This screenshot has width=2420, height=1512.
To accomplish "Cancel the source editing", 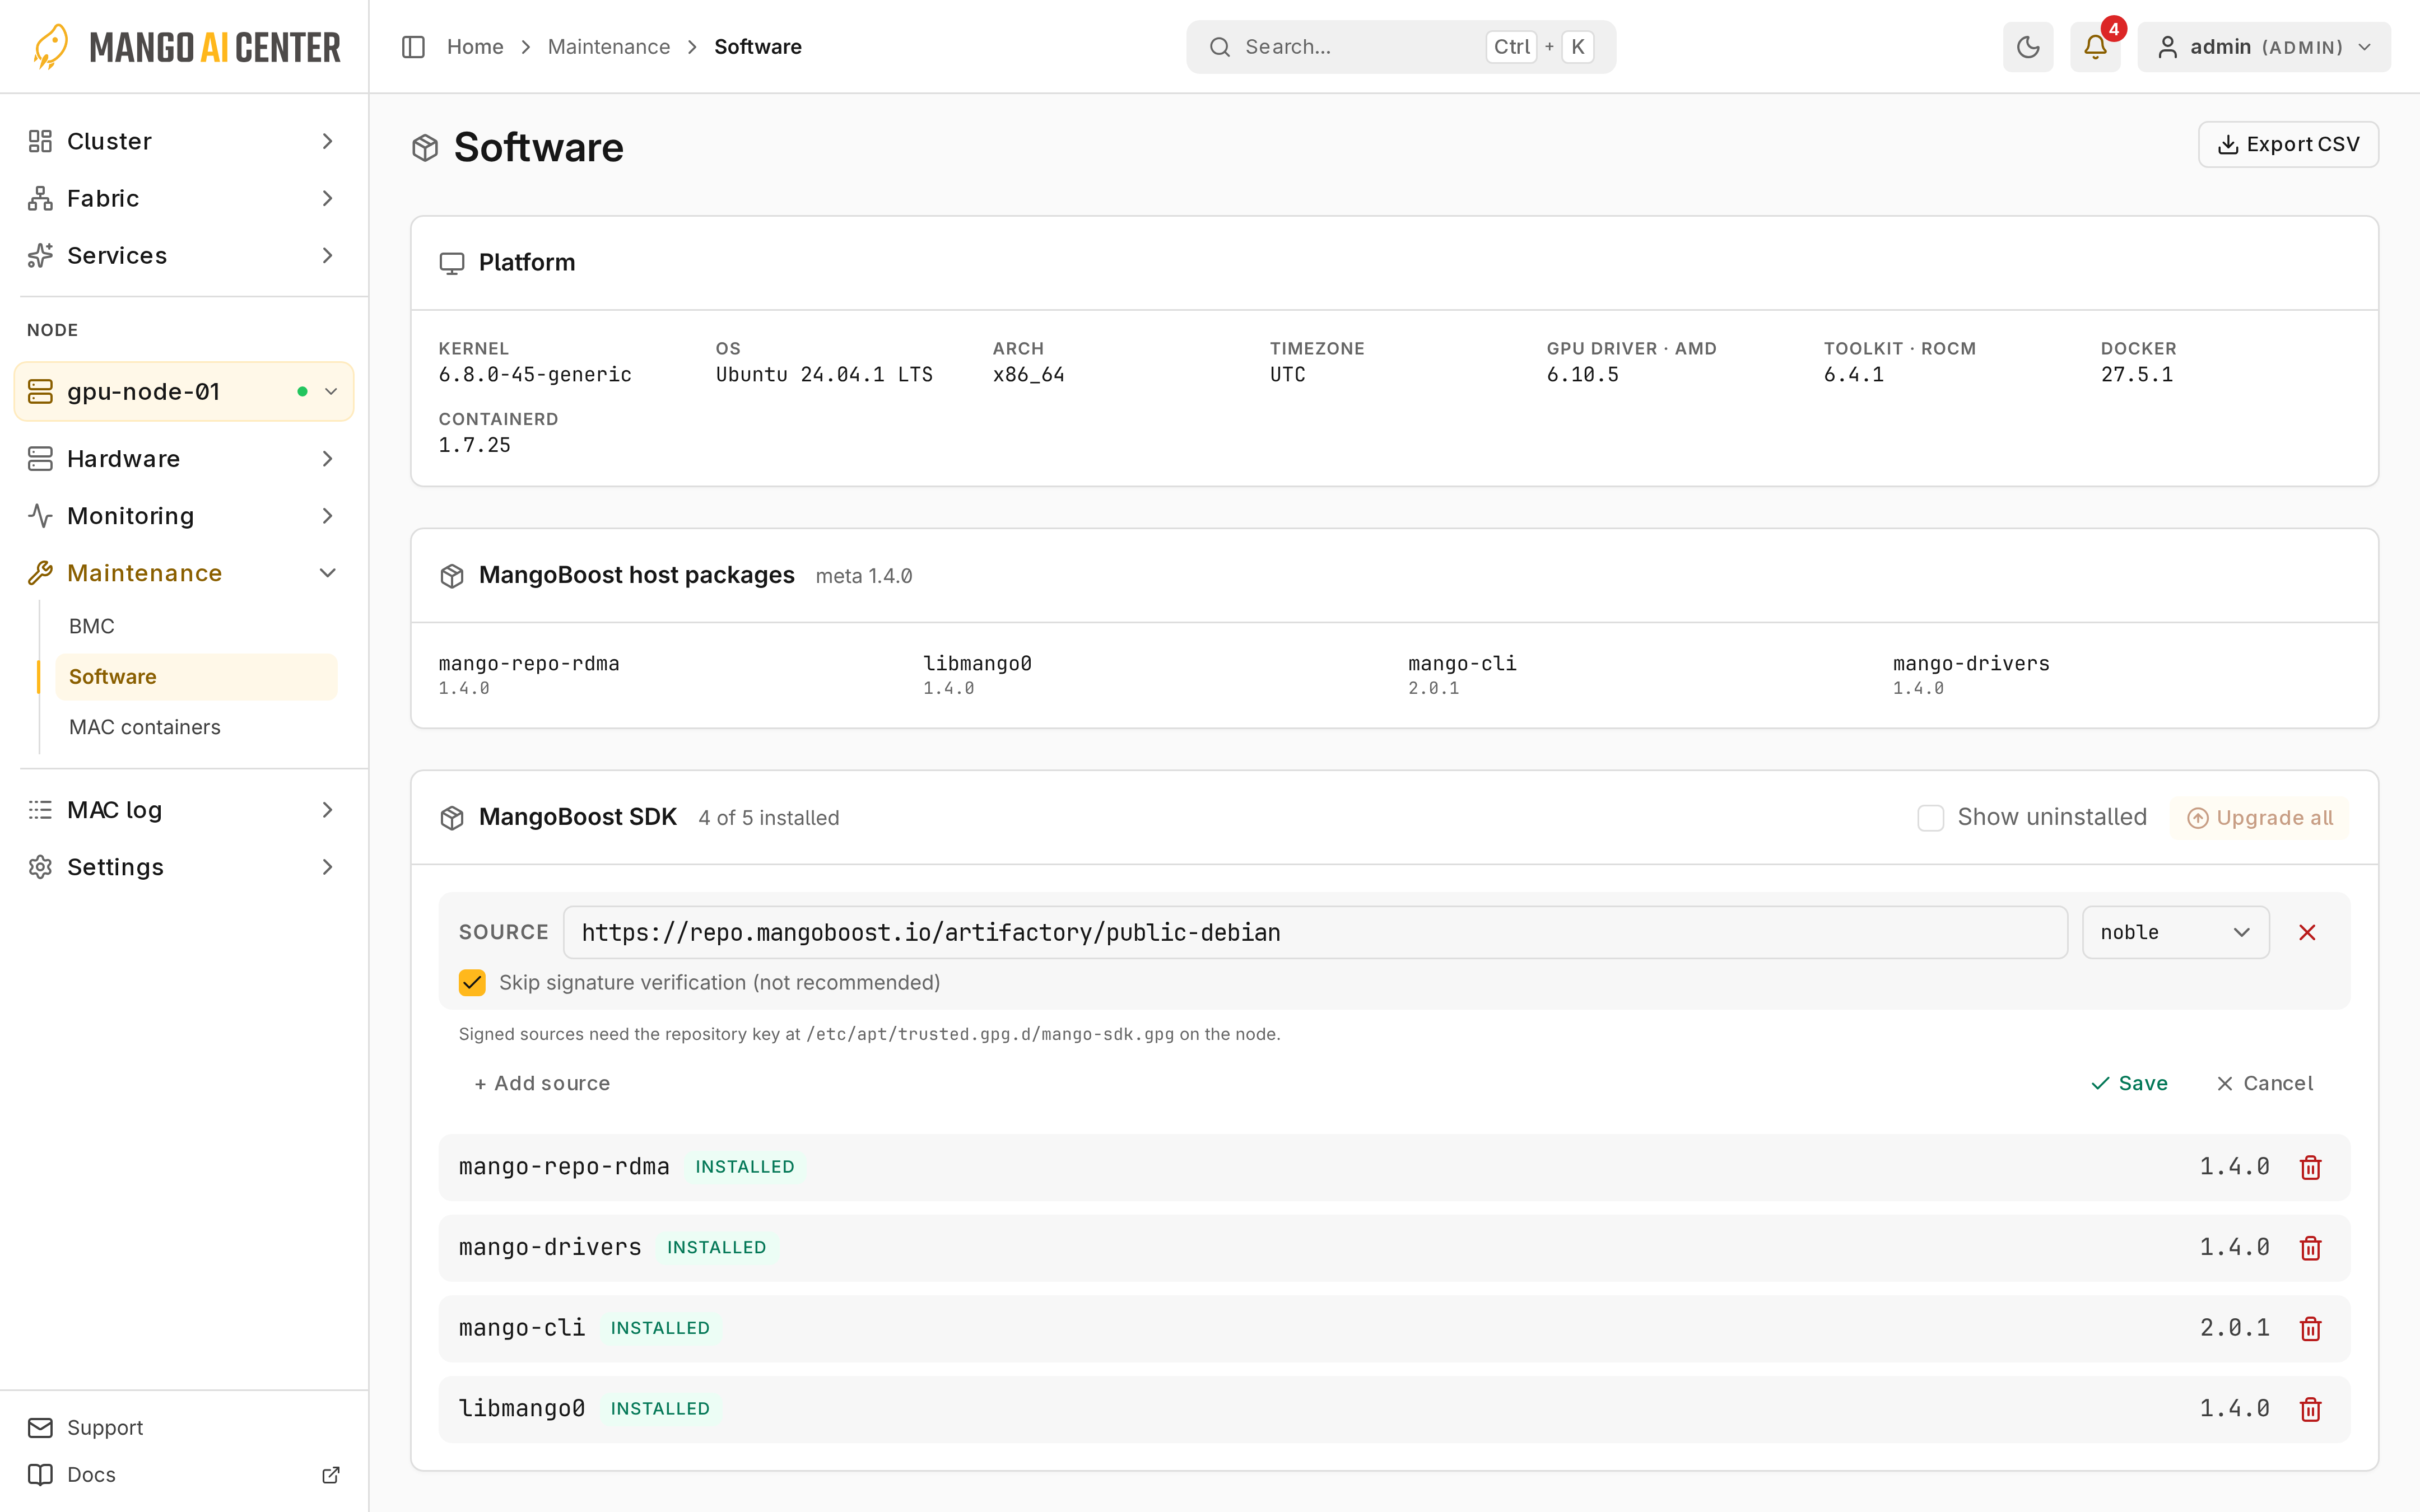I will (2265, 1083).
